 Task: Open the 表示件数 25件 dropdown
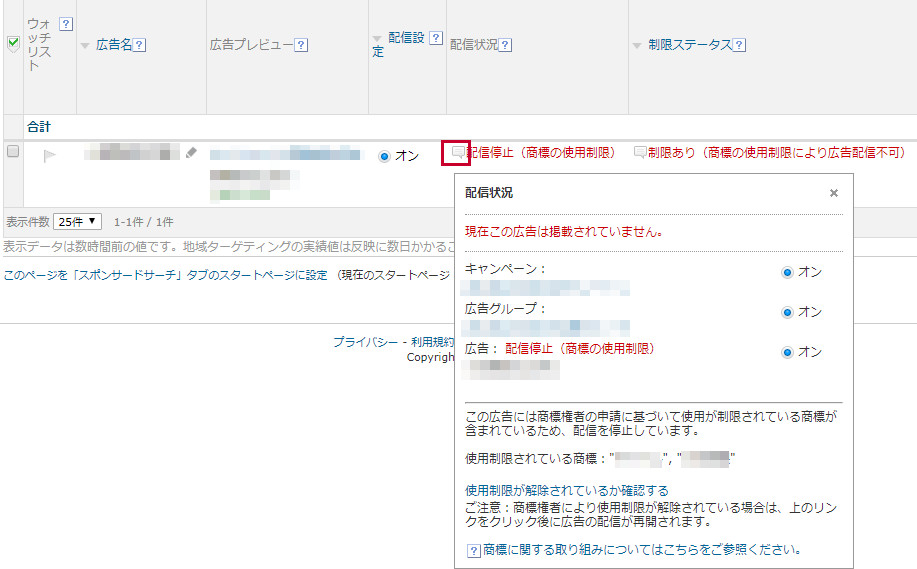pyautogui.click(x=78, y=221)
